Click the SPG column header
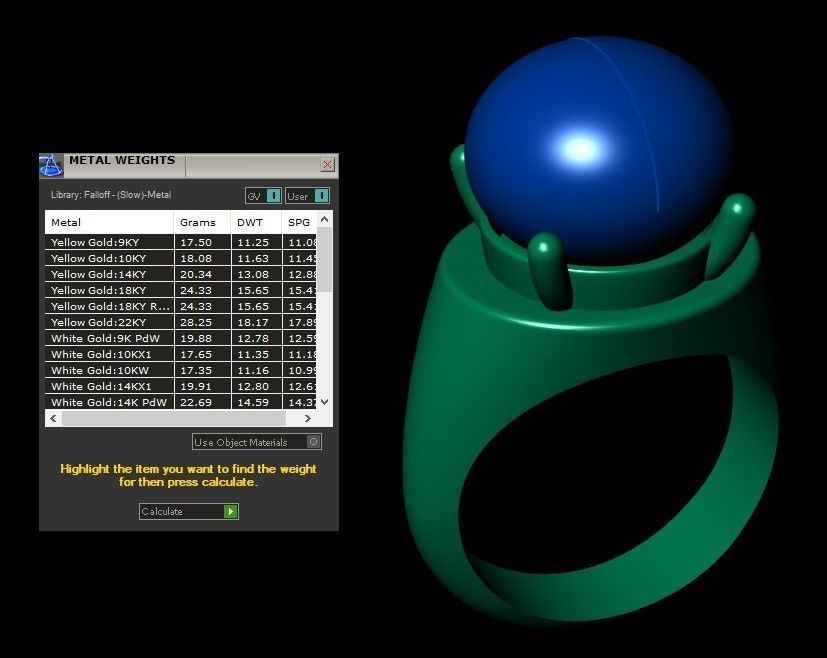827x658 pixels. click(299, 222)
